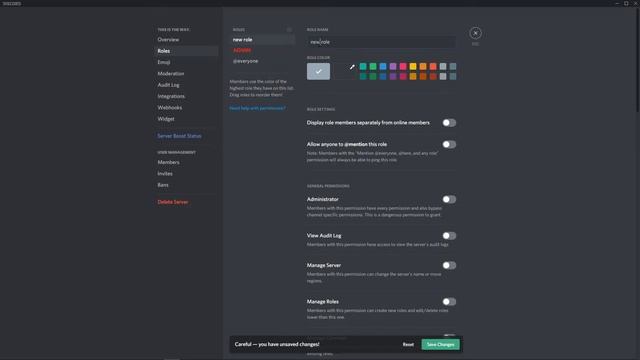Pick the dark magenta swatch in bottom row
This screenshot has width=640, height=360.
403,76
